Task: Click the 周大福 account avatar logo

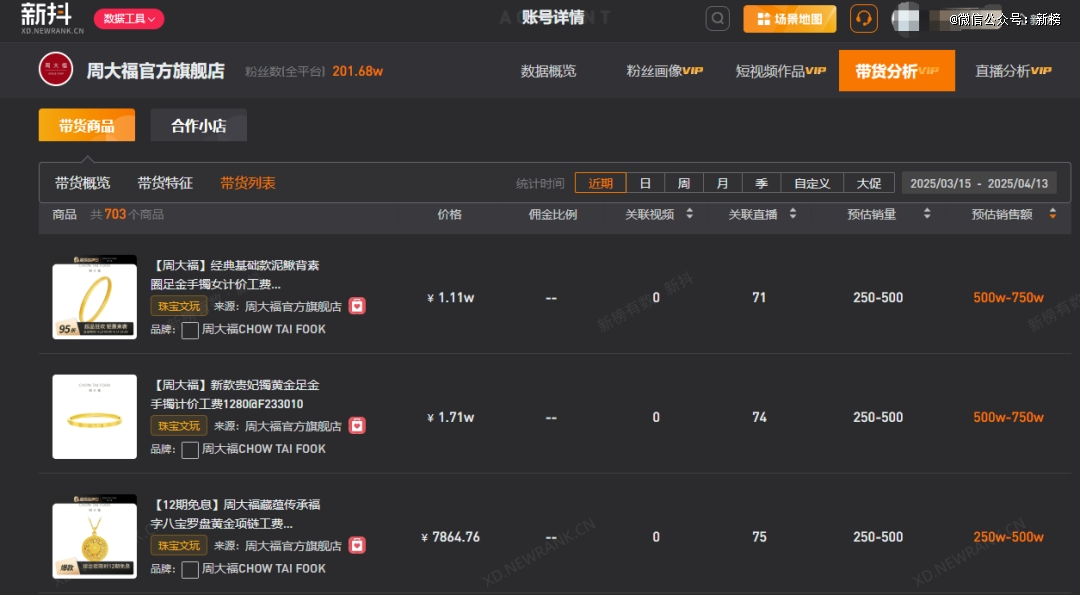Action: (56, 70)
